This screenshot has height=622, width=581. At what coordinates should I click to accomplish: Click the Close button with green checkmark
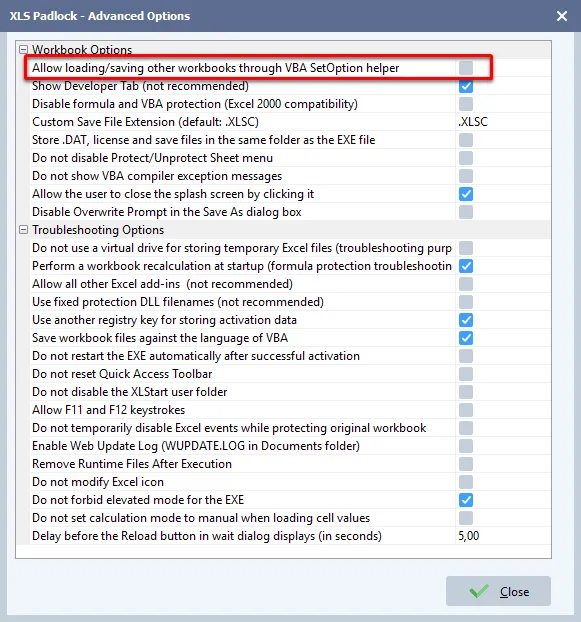[498, 591]
